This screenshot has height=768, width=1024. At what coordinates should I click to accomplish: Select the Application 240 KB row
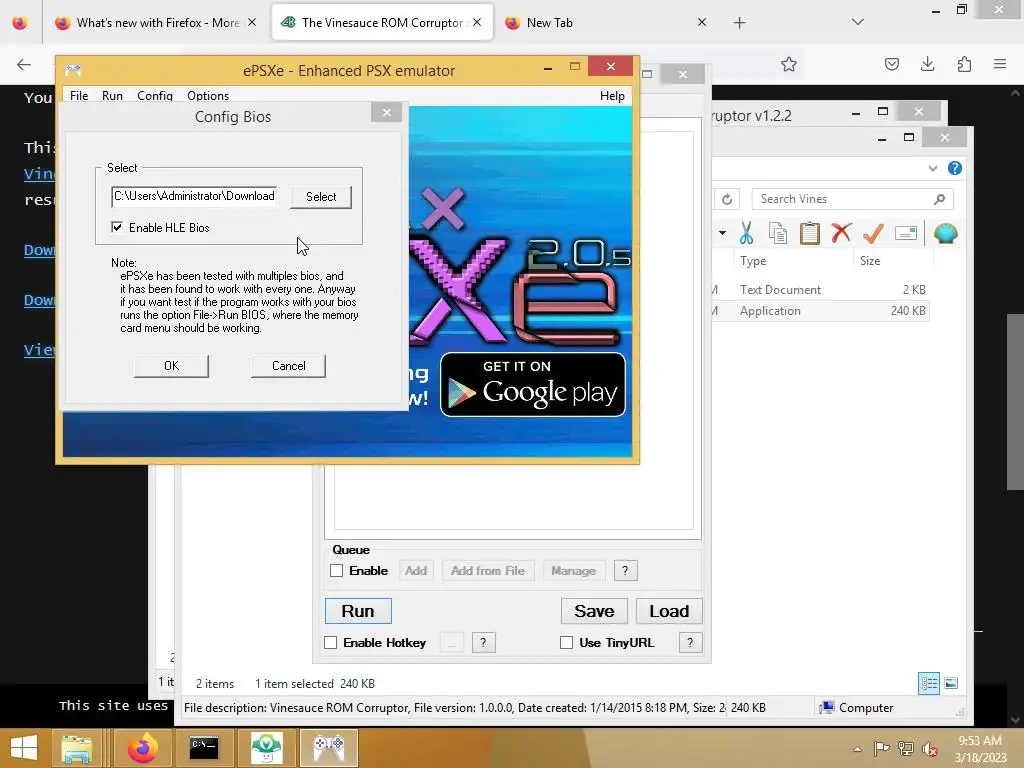(820, 311)
